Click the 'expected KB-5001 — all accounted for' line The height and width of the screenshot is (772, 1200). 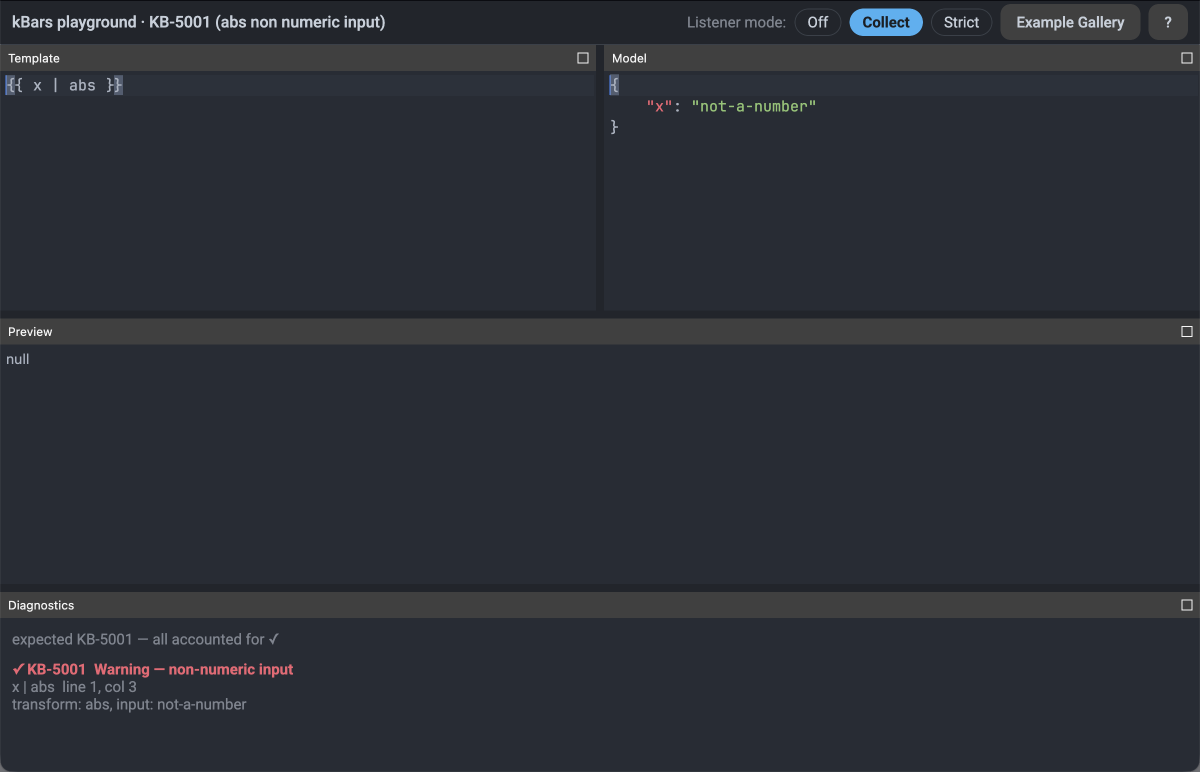(x=146, y=639)
